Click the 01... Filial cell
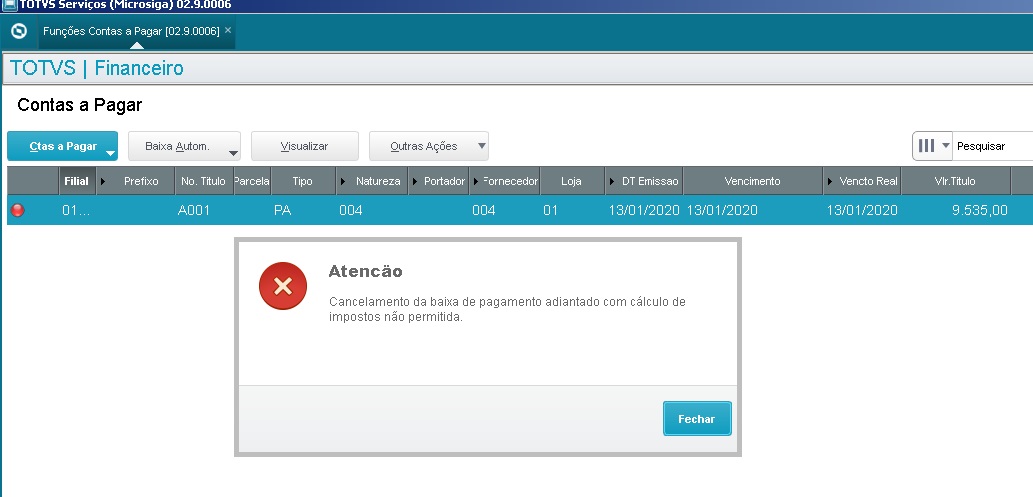The image size is (1033, 497). point(76,210)
